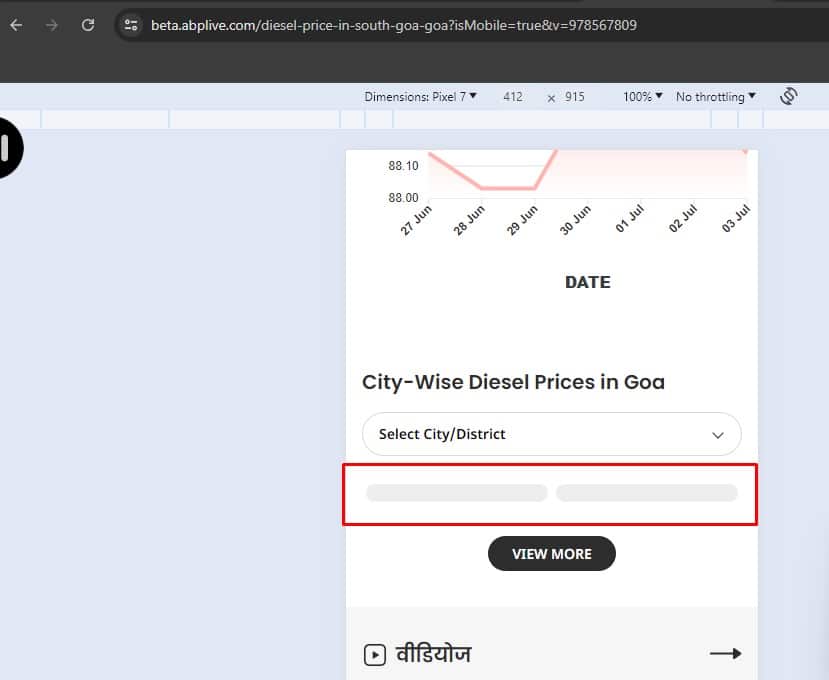Click the video play icon beside वीडियोज

coord(375,655)
